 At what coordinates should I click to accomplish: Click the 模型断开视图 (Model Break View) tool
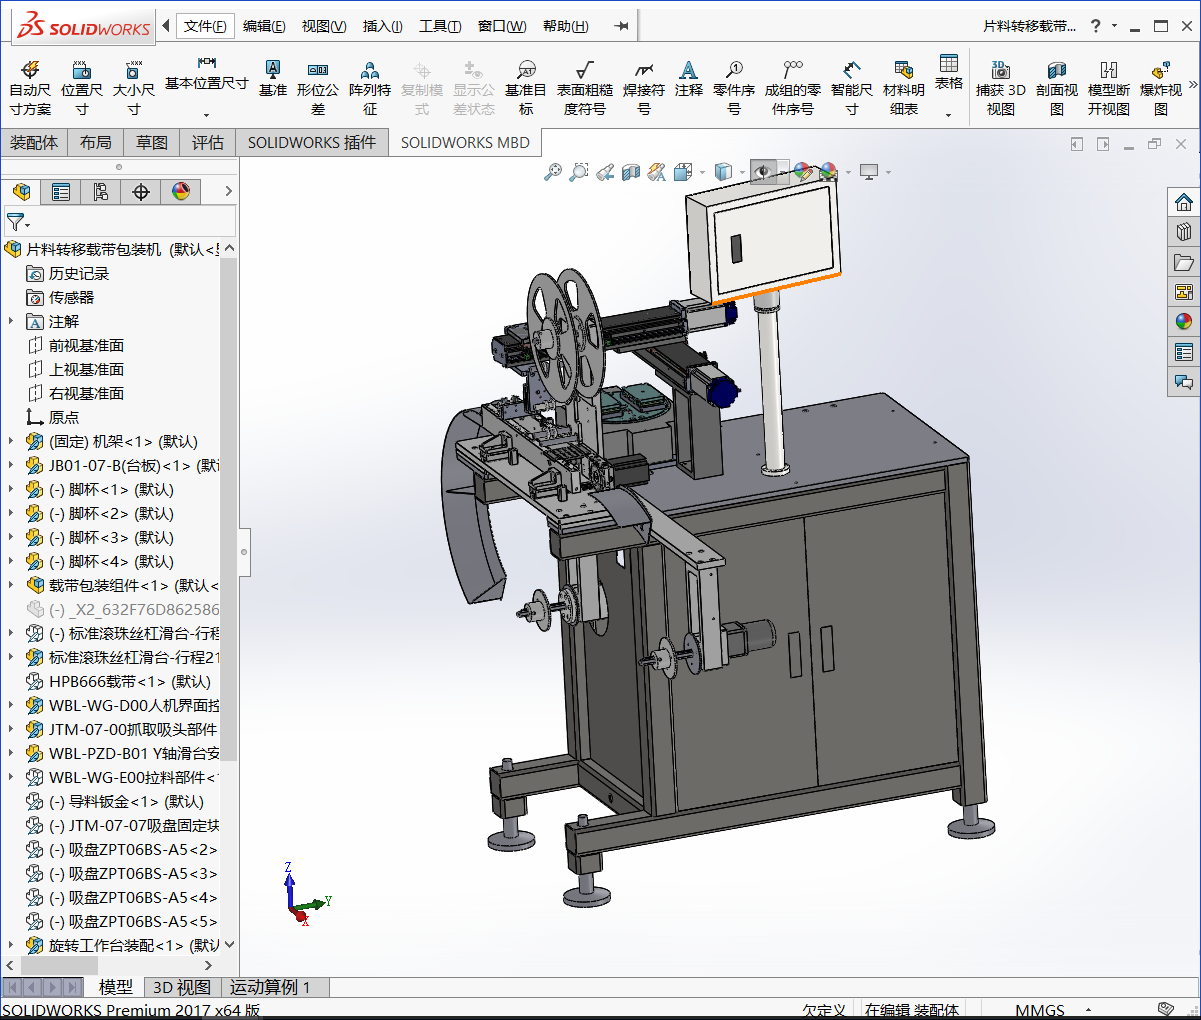[1109, 87]
